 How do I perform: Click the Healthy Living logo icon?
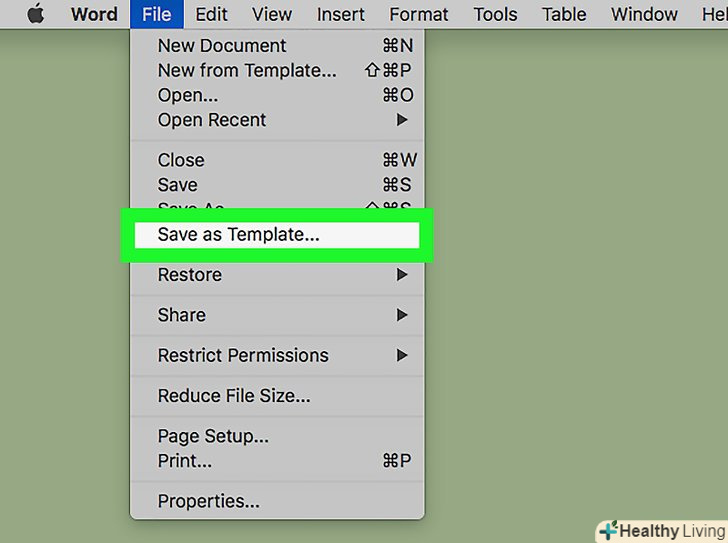pyautogui.click(x=608, y=531)
